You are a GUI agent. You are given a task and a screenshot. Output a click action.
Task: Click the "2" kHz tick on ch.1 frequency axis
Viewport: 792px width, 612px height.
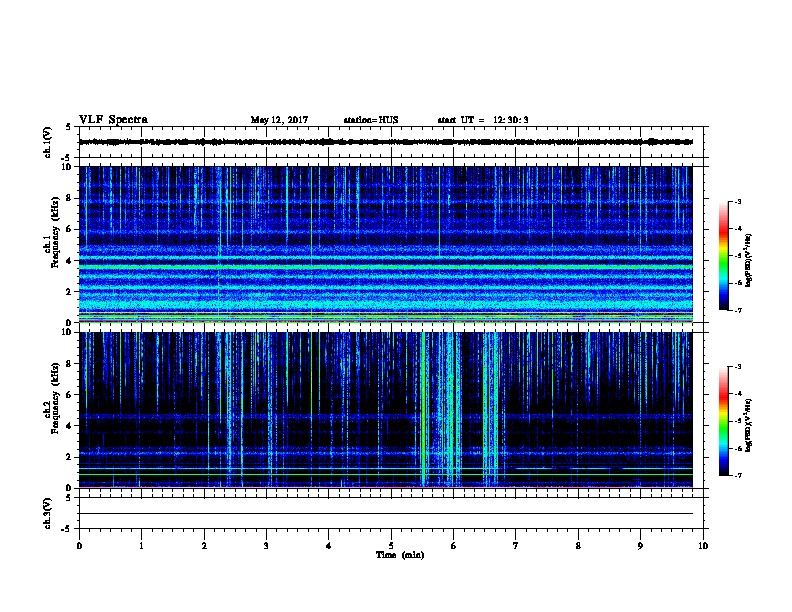coord(70,291)
